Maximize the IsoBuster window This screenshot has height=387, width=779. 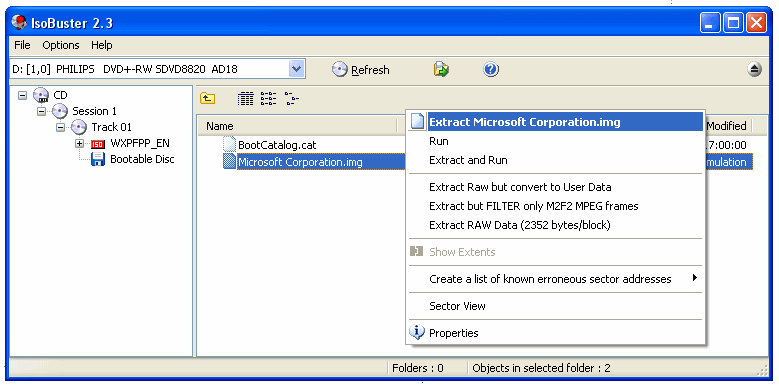[x=733, y=23]
